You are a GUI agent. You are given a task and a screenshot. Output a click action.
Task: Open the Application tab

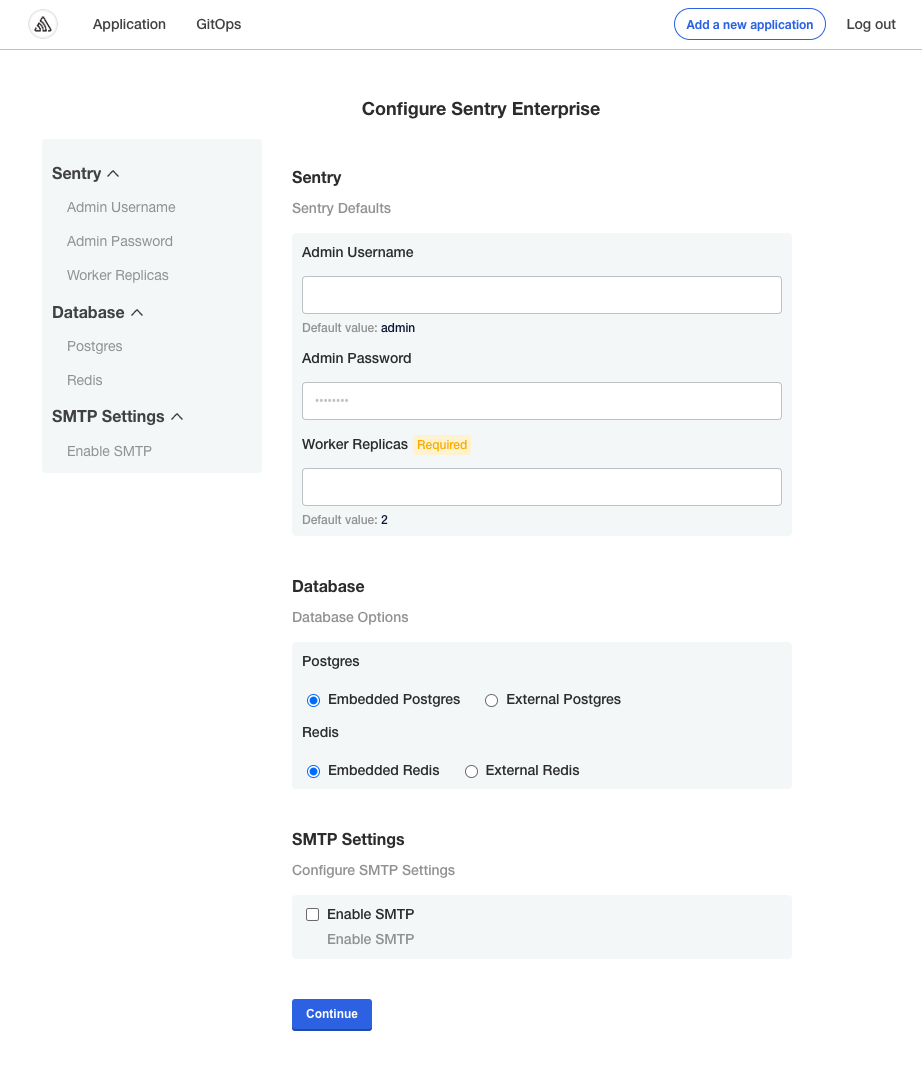(x=129, y=24)
